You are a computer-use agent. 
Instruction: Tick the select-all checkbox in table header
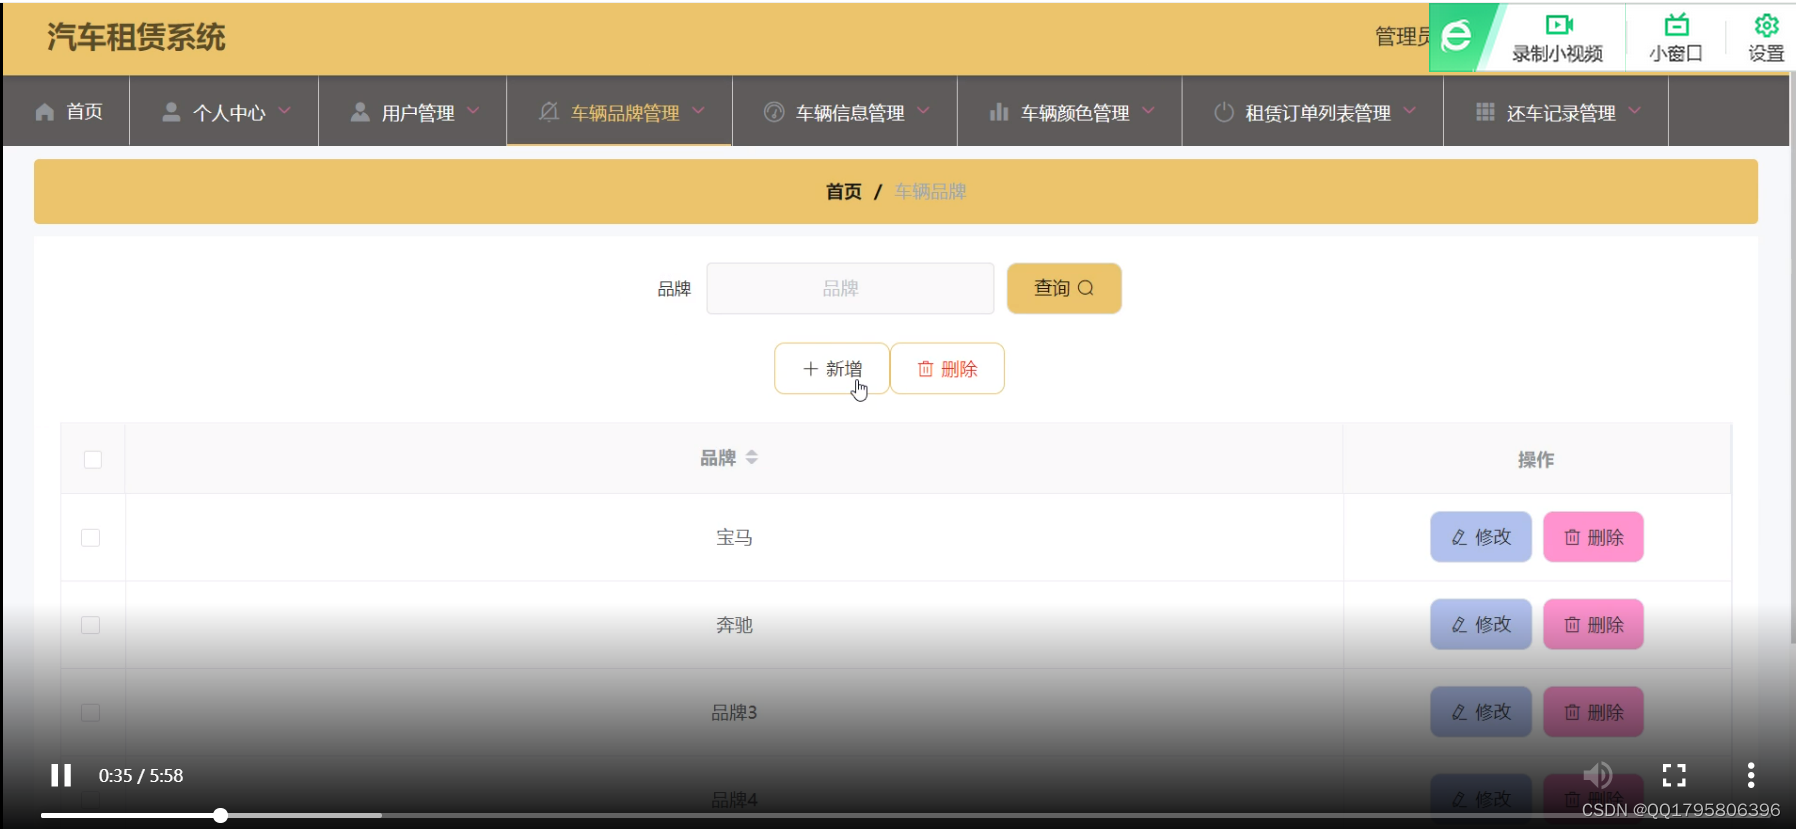point(93,459)
